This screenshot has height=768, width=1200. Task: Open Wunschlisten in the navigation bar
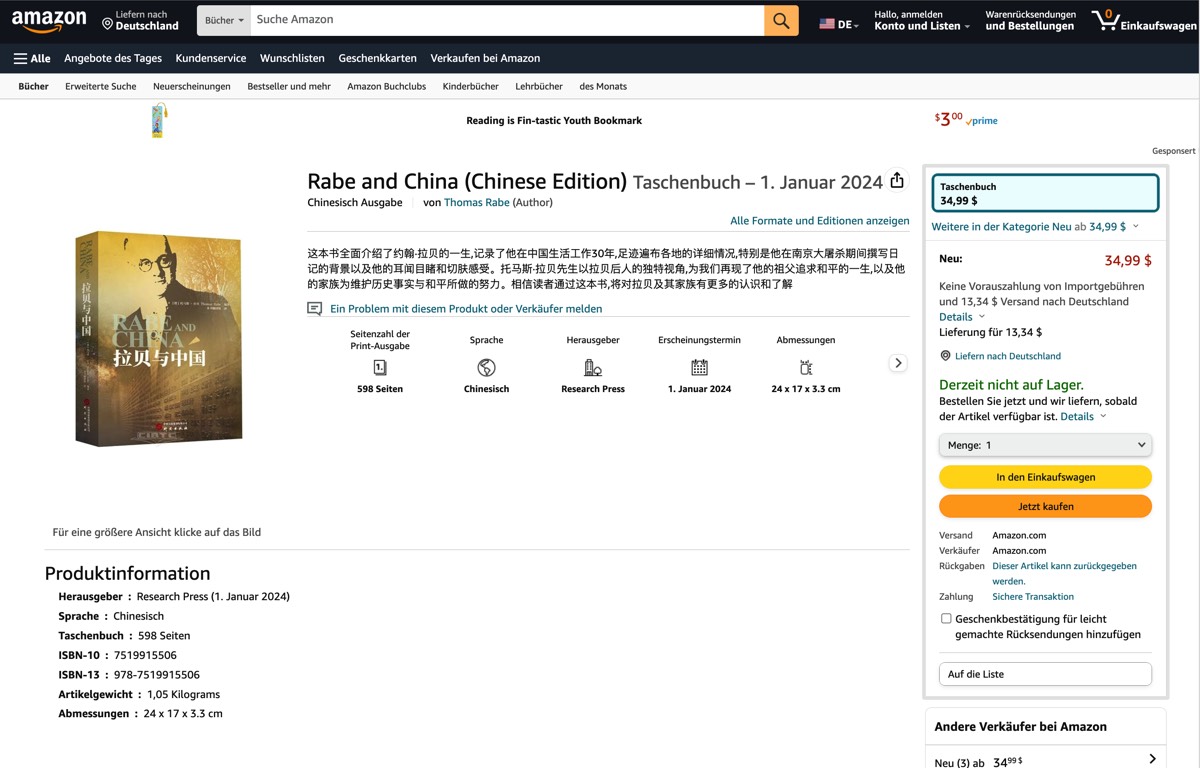point(292,59)
